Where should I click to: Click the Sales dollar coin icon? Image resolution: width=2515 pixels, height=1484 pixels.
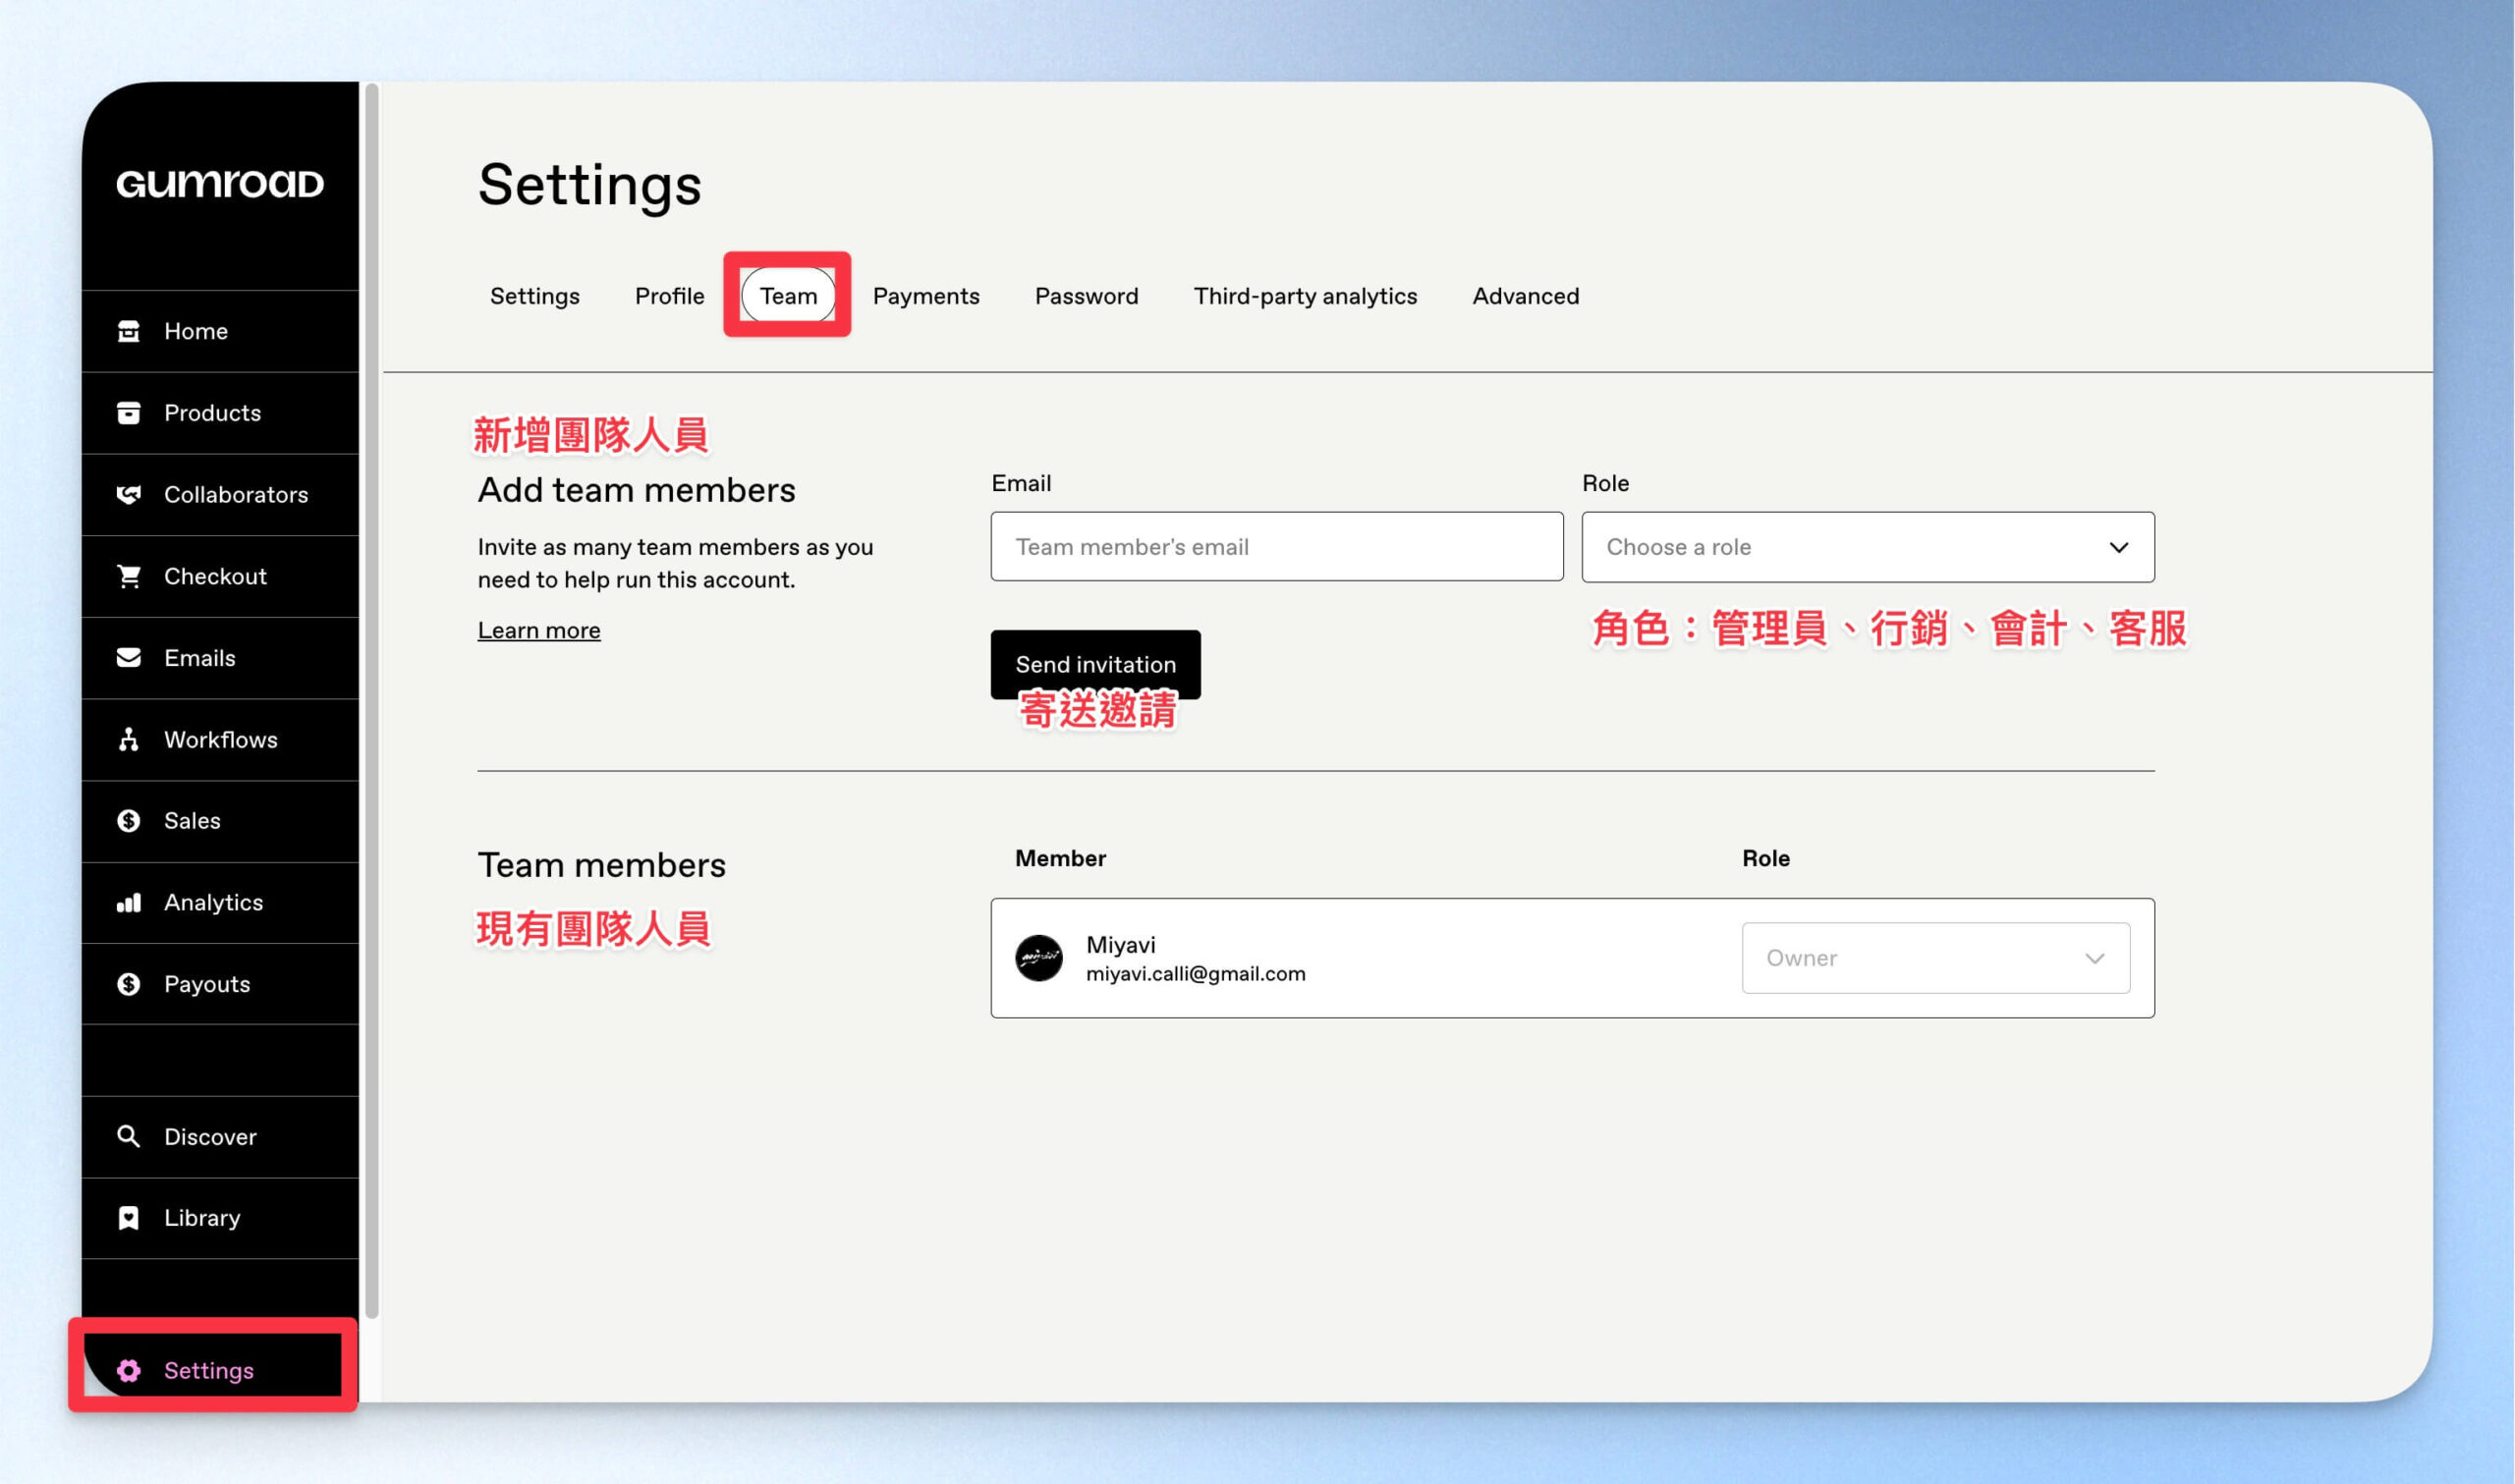click(x=129, y=821)
